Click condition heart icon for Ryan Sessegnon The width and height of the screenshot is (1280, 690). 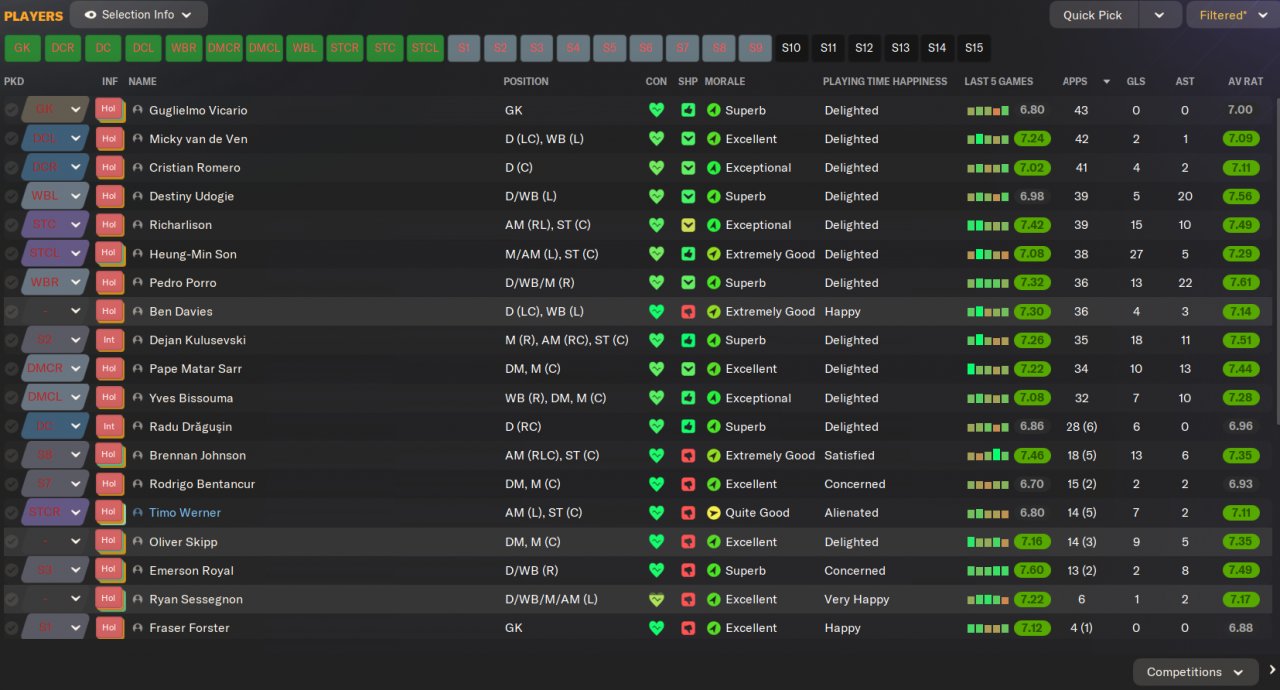click(x=656, y=600)
